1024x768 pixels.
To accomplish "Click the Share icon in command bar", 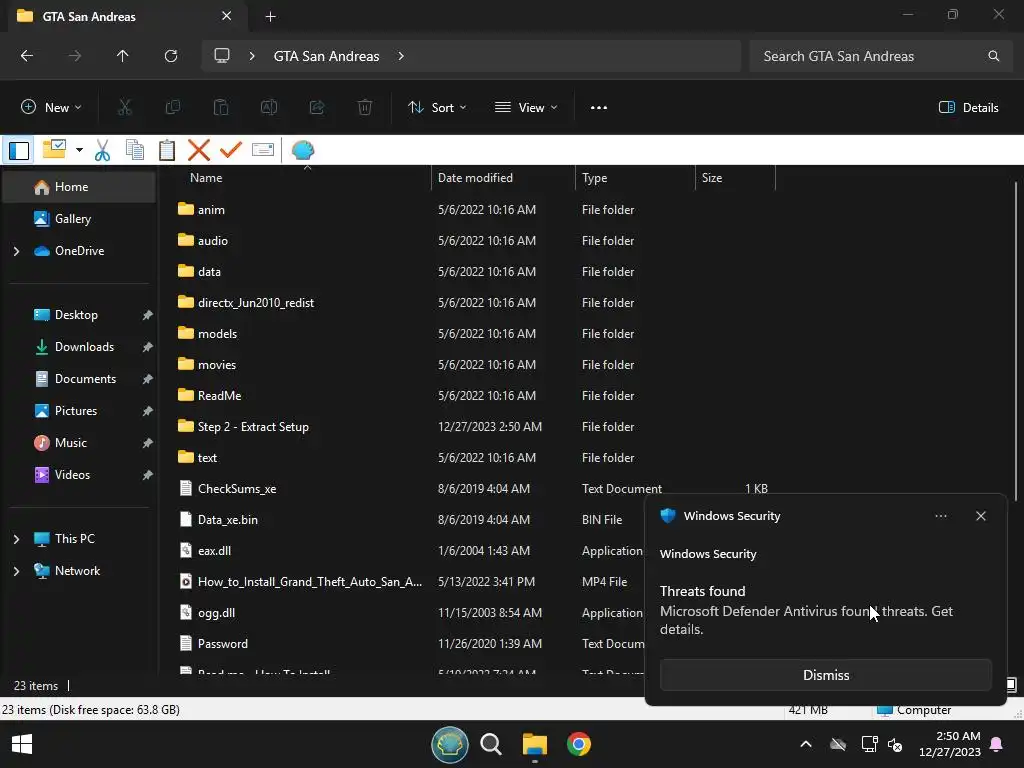I will [317, 107].
